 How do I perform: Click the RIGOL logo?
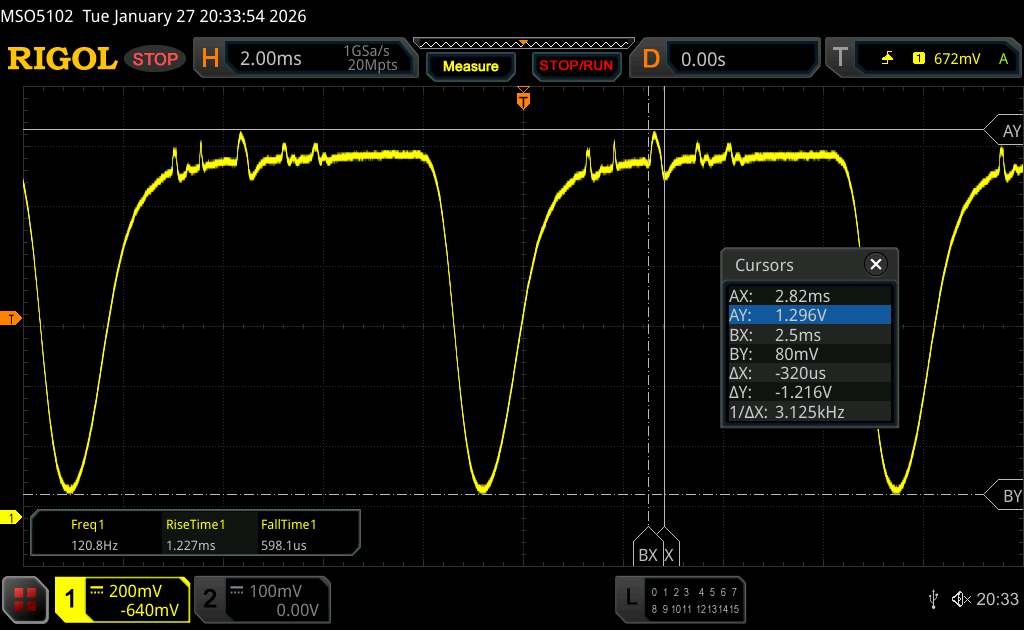pyautogui.click(x=62, y=59)
